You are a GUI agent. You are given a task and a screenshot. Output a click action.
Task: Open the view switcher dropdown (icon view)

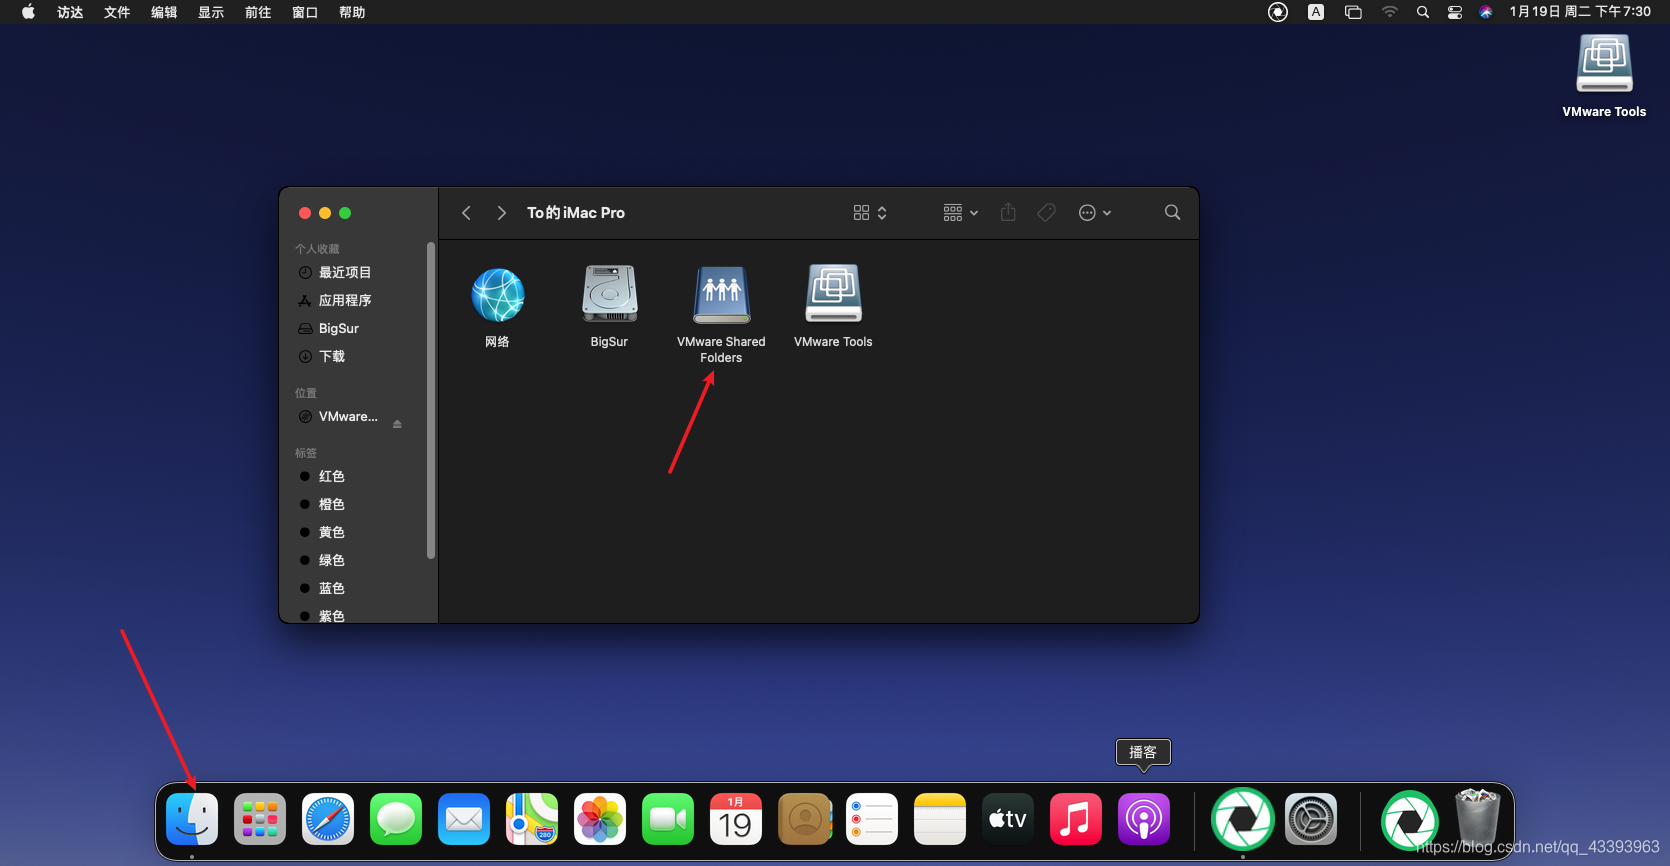(x=870, y=212)
